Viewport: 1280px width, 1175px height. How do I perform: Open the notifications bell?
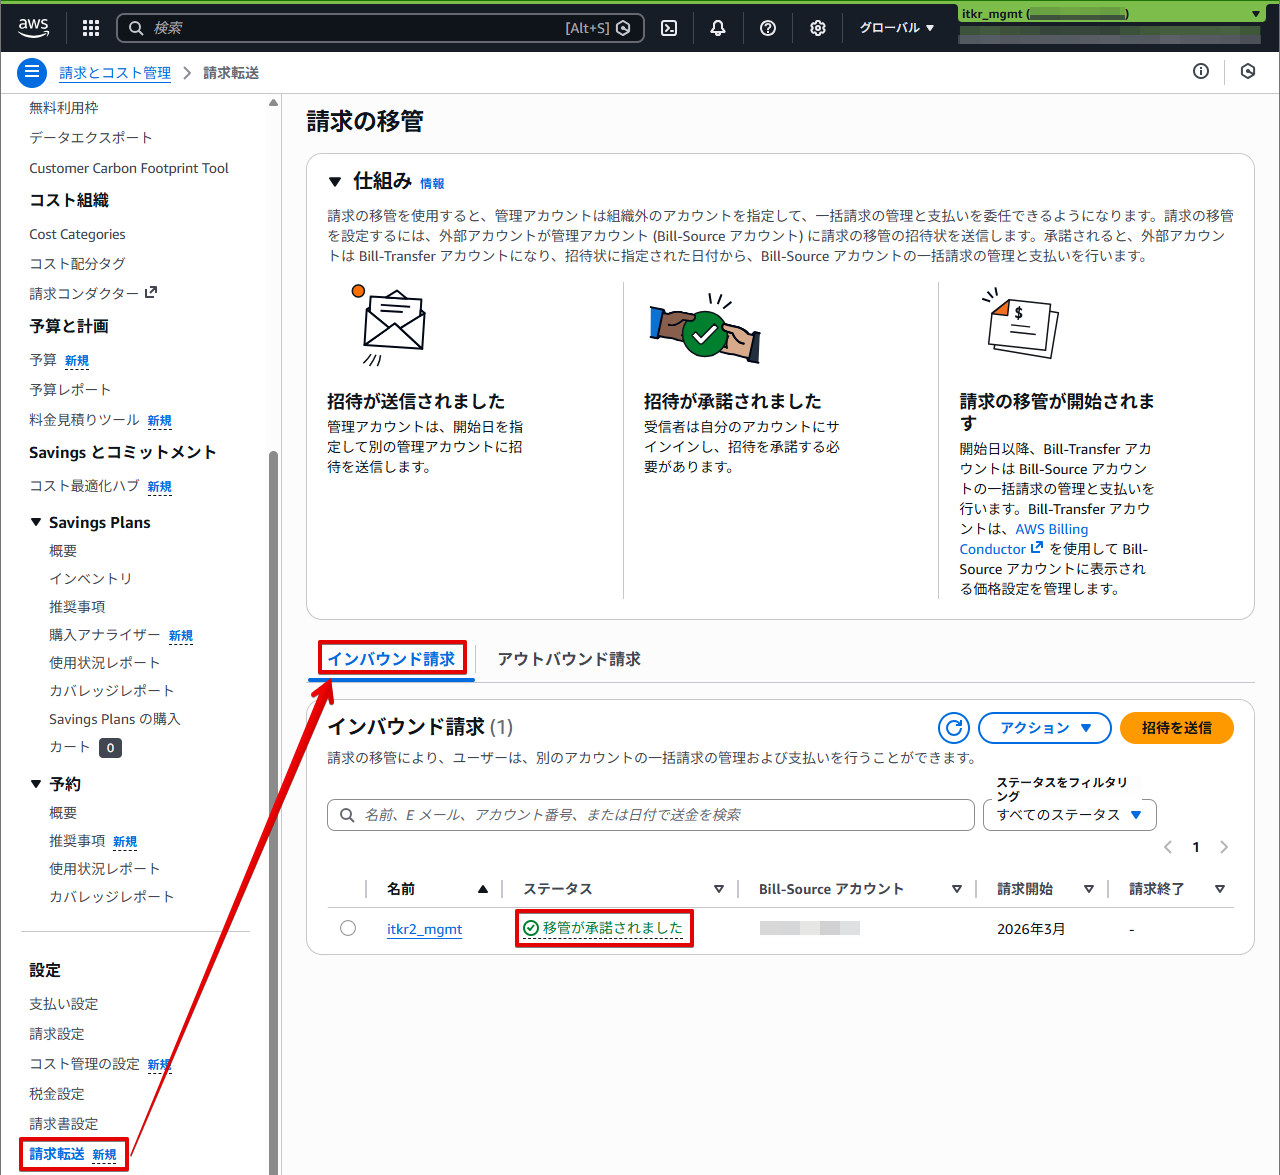point(718,28)
